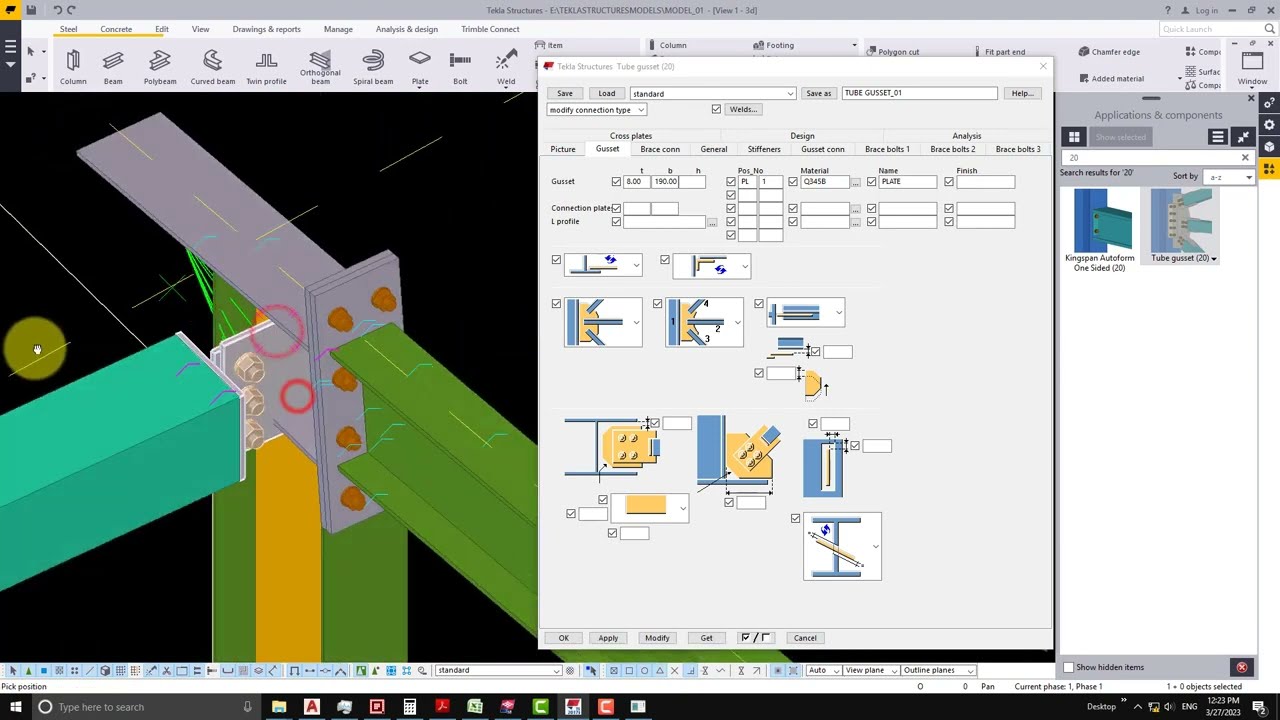Open the Drawings & reports tab
The width and height of the screenshot is (1280, 720).
coord(266,29)
